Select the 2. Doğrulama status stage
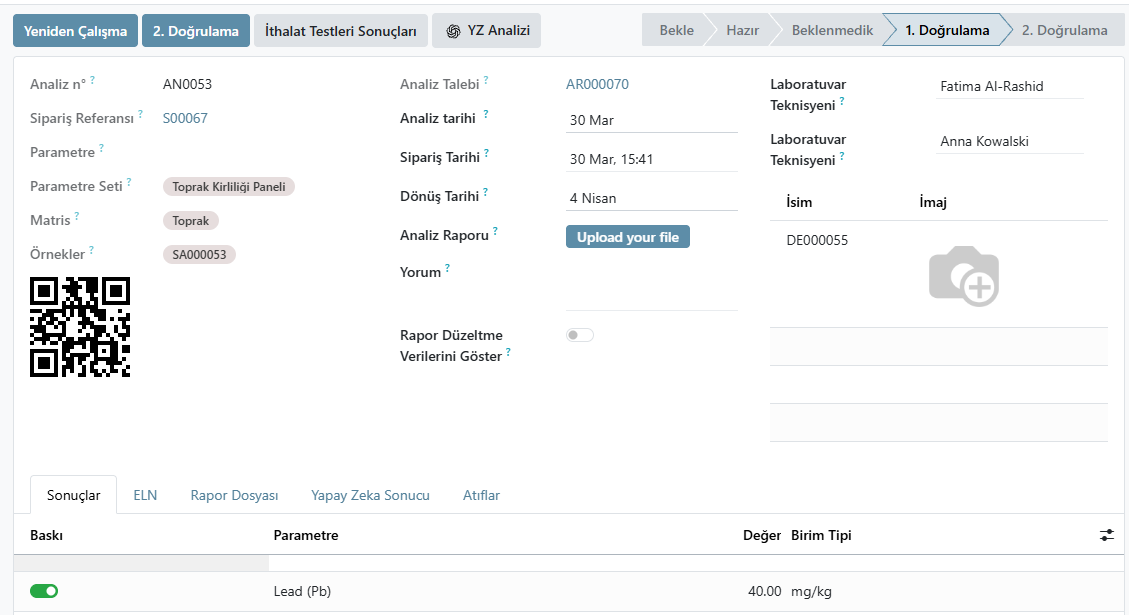1129x615 pixels. pos(1064,30)
